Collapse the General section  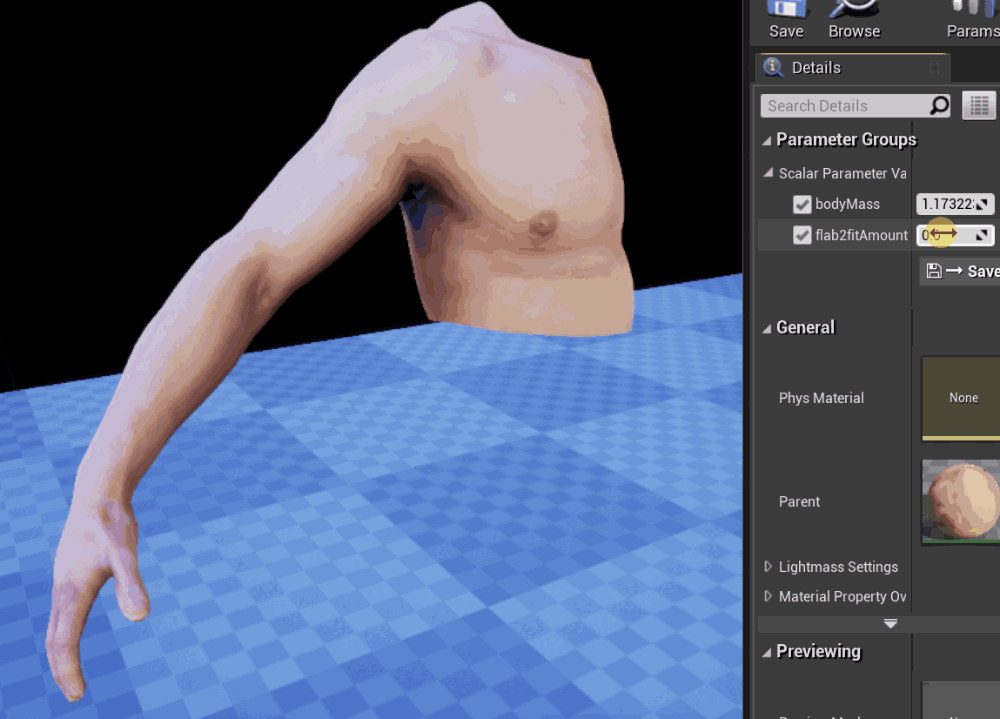pyautogui.click(x=767, y=329)
